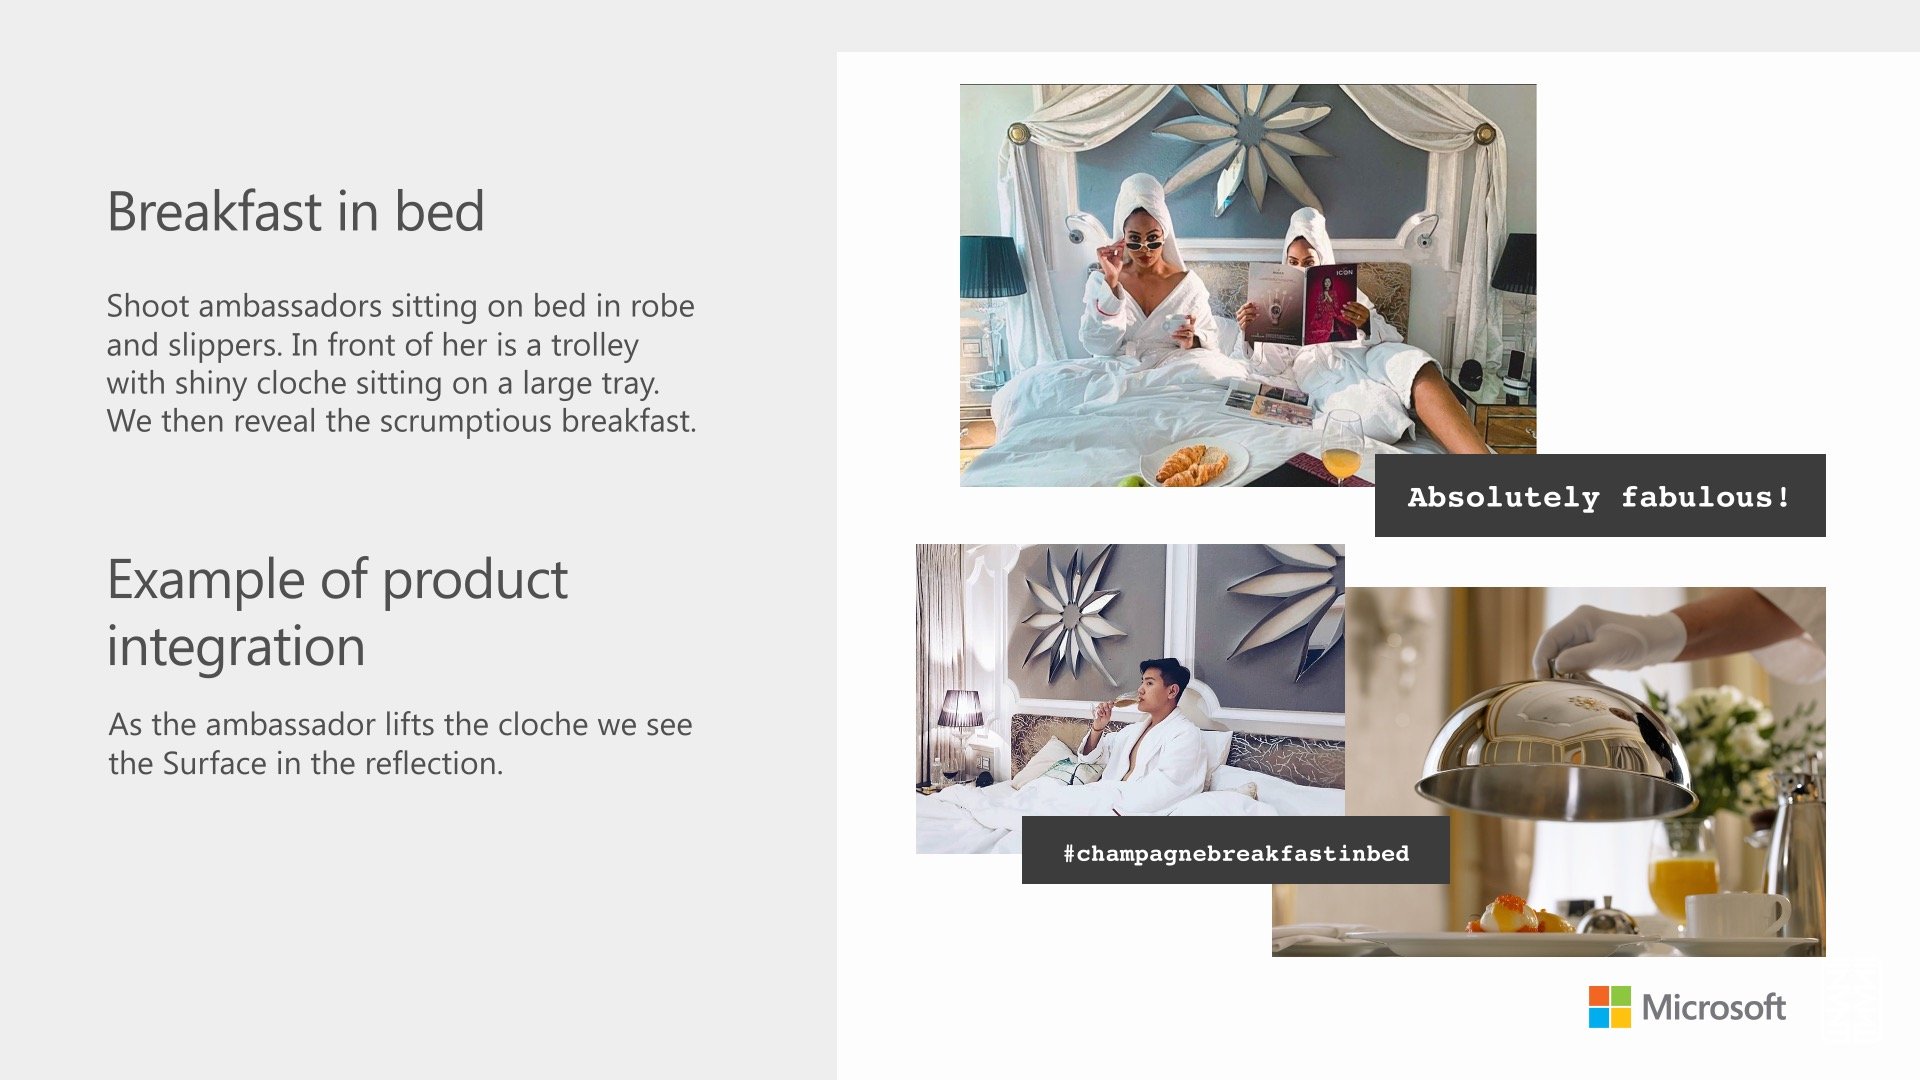This screenshot has width=1920, height=1080.
Task: Select the "Breakfast in bed" heading
Action: [x=295, y=211]
